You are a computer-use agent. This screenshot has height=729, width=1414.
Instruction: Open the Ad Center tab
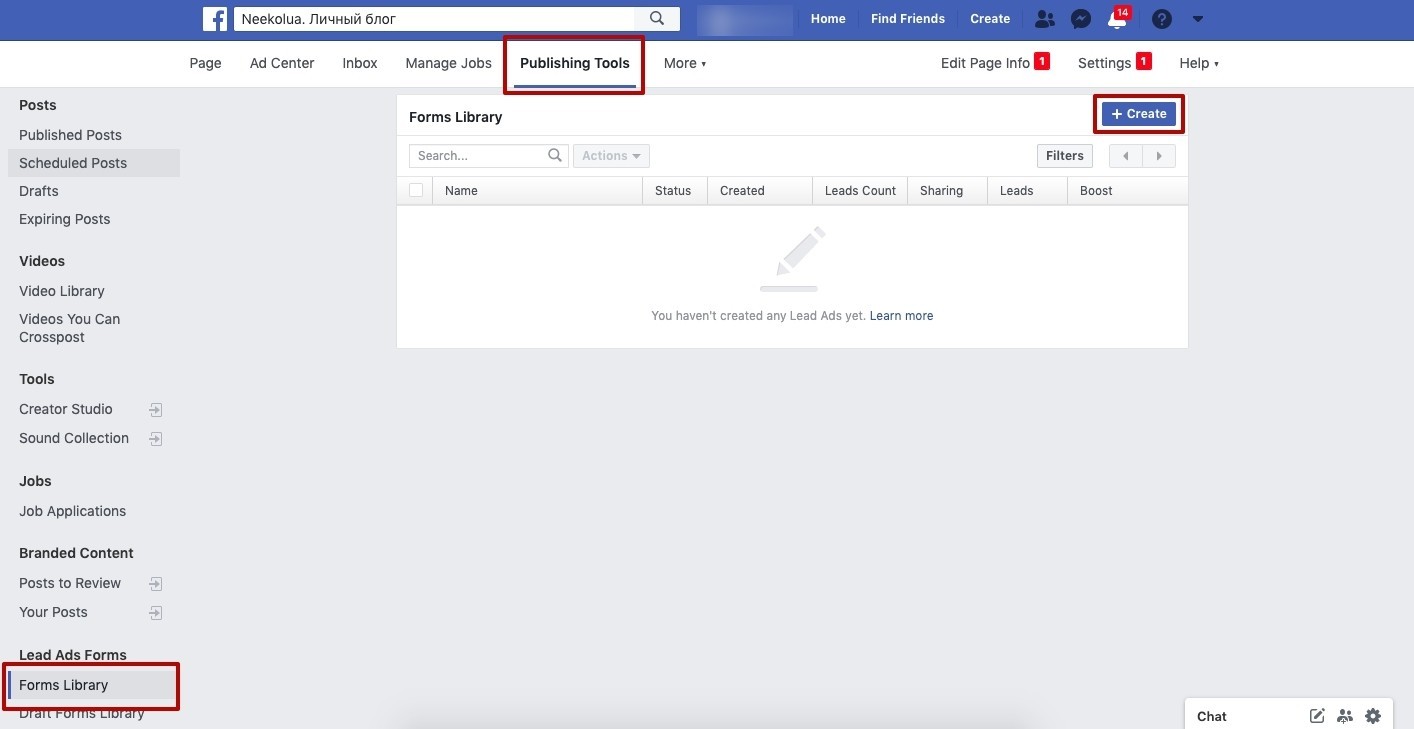282,63
